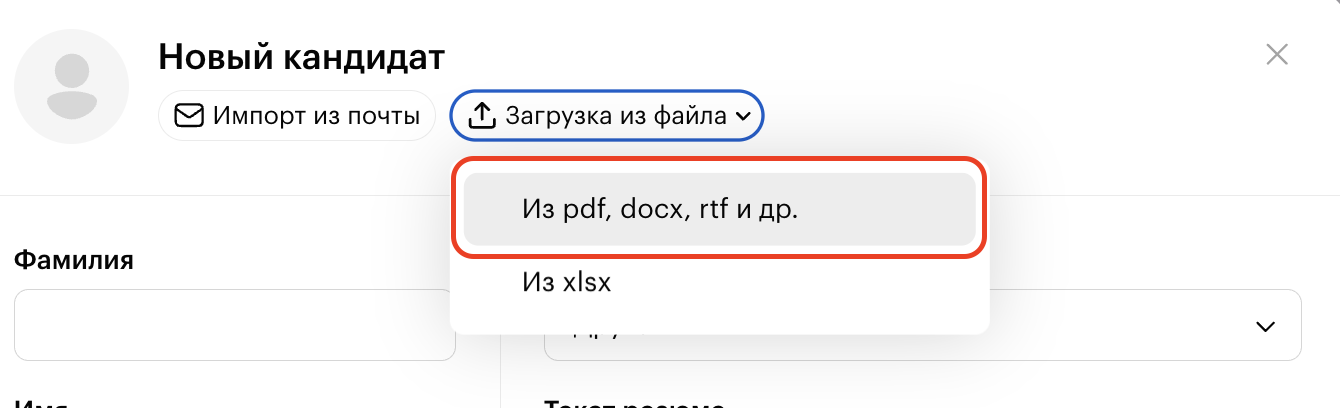
Task: Click the partially visible Имя label
Action: [x=40, y=404]
